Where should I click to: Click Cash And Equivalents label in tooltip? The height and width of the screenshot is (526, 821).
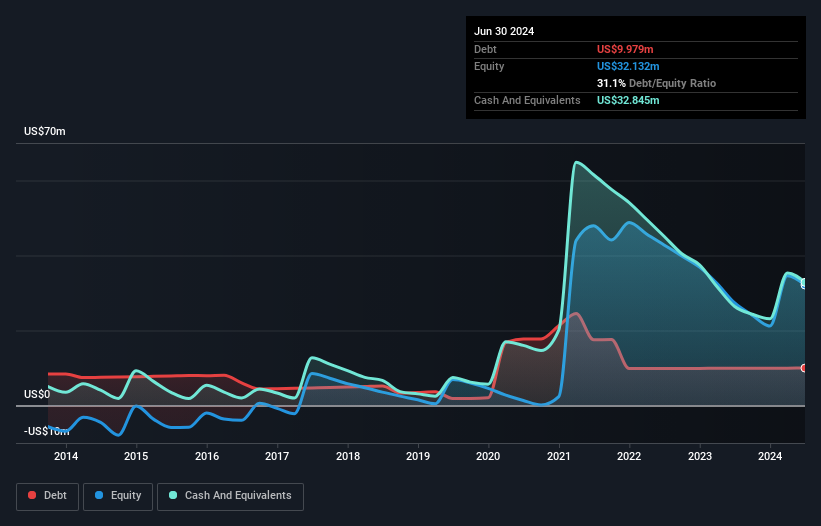tap(527, 100)
